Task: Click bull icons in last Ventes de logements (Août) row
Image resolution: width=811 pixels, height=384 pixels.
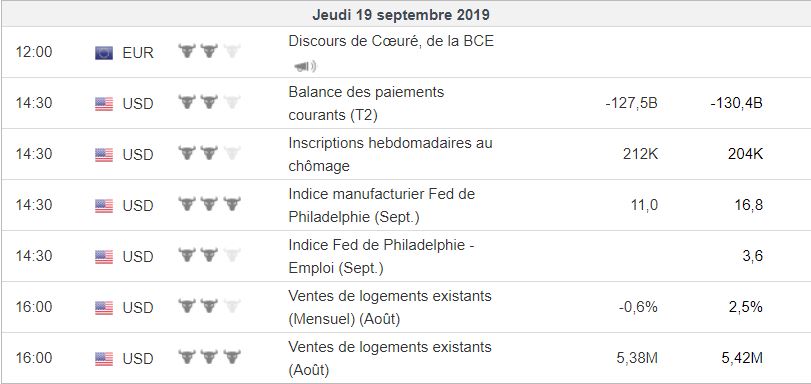Action: 209,357
